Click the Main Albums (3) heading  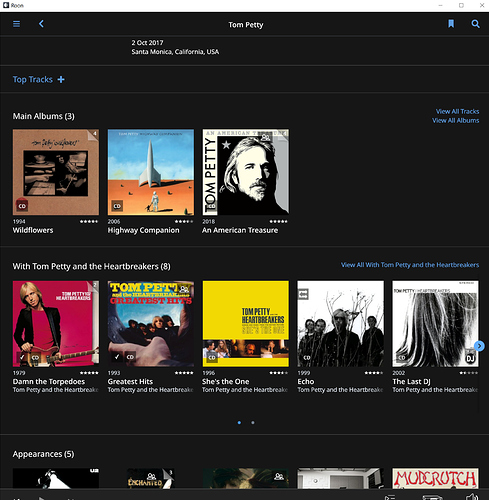click(44, 116)
